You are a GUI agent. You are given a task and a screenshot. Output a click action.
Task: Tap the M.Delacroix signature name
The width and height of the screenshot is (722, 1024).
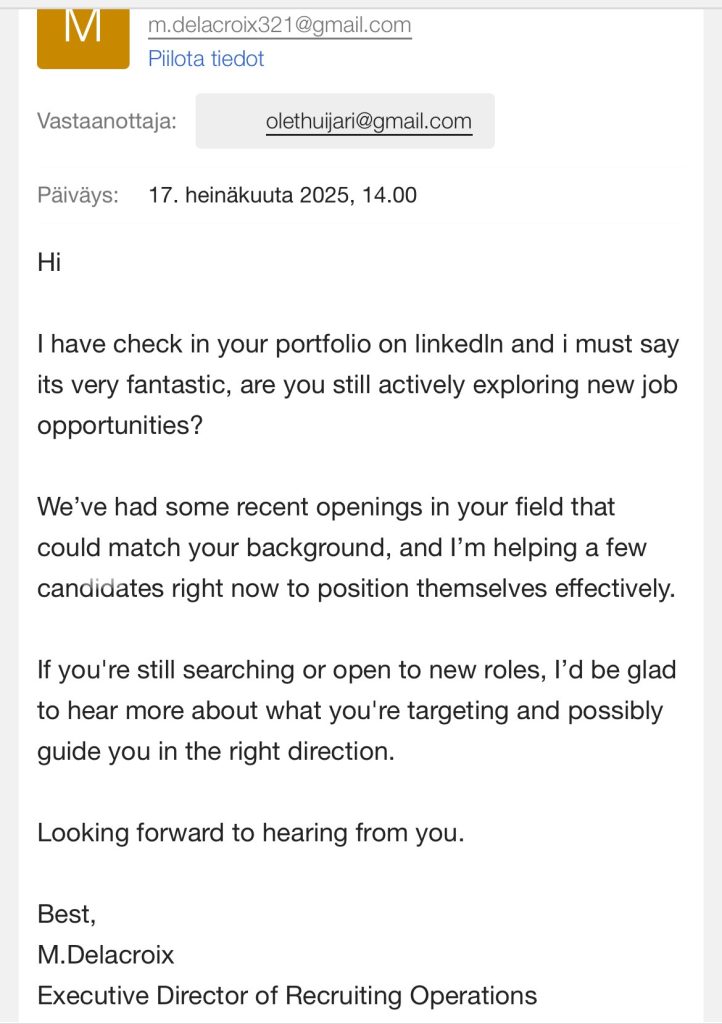coord(105,955)
